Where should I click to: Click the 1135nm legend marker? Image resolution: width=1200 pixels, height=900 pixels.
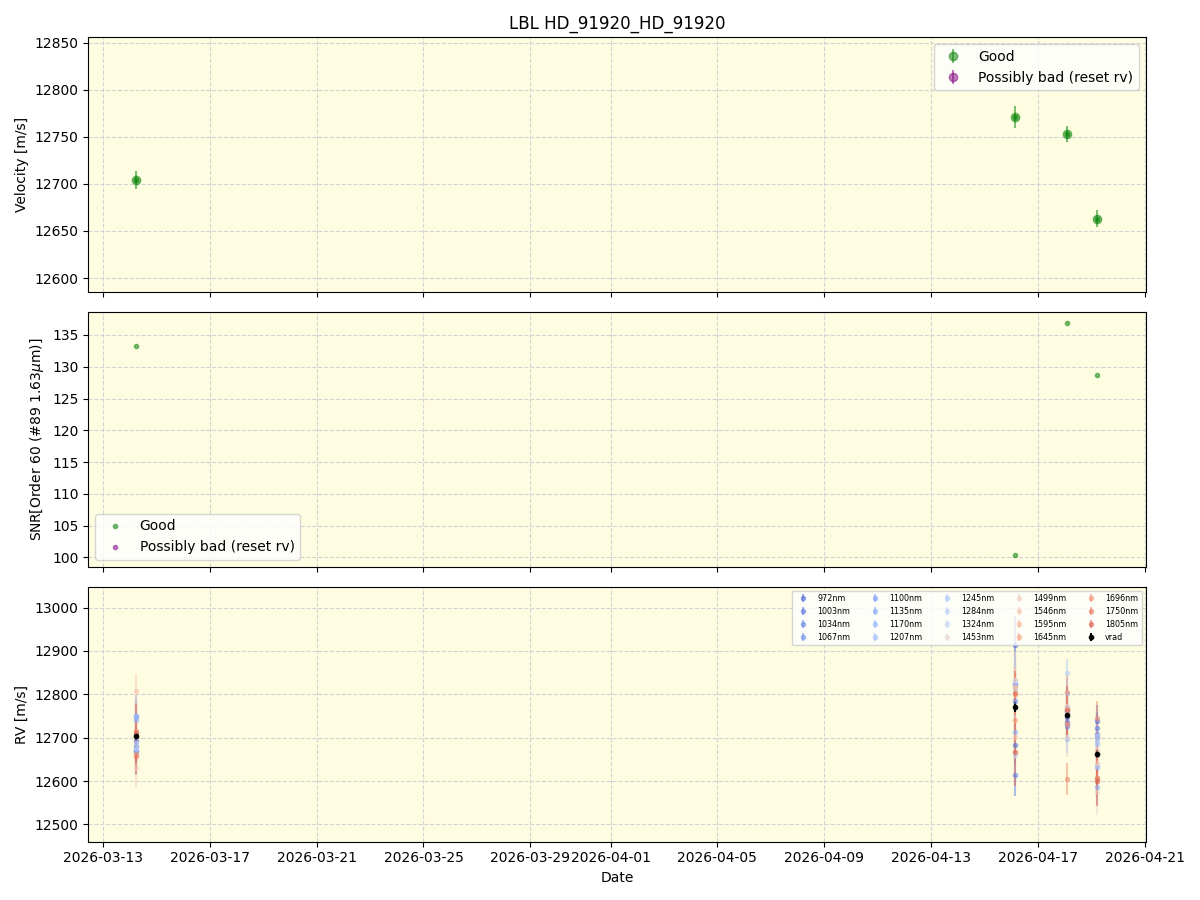pos(875,611)
